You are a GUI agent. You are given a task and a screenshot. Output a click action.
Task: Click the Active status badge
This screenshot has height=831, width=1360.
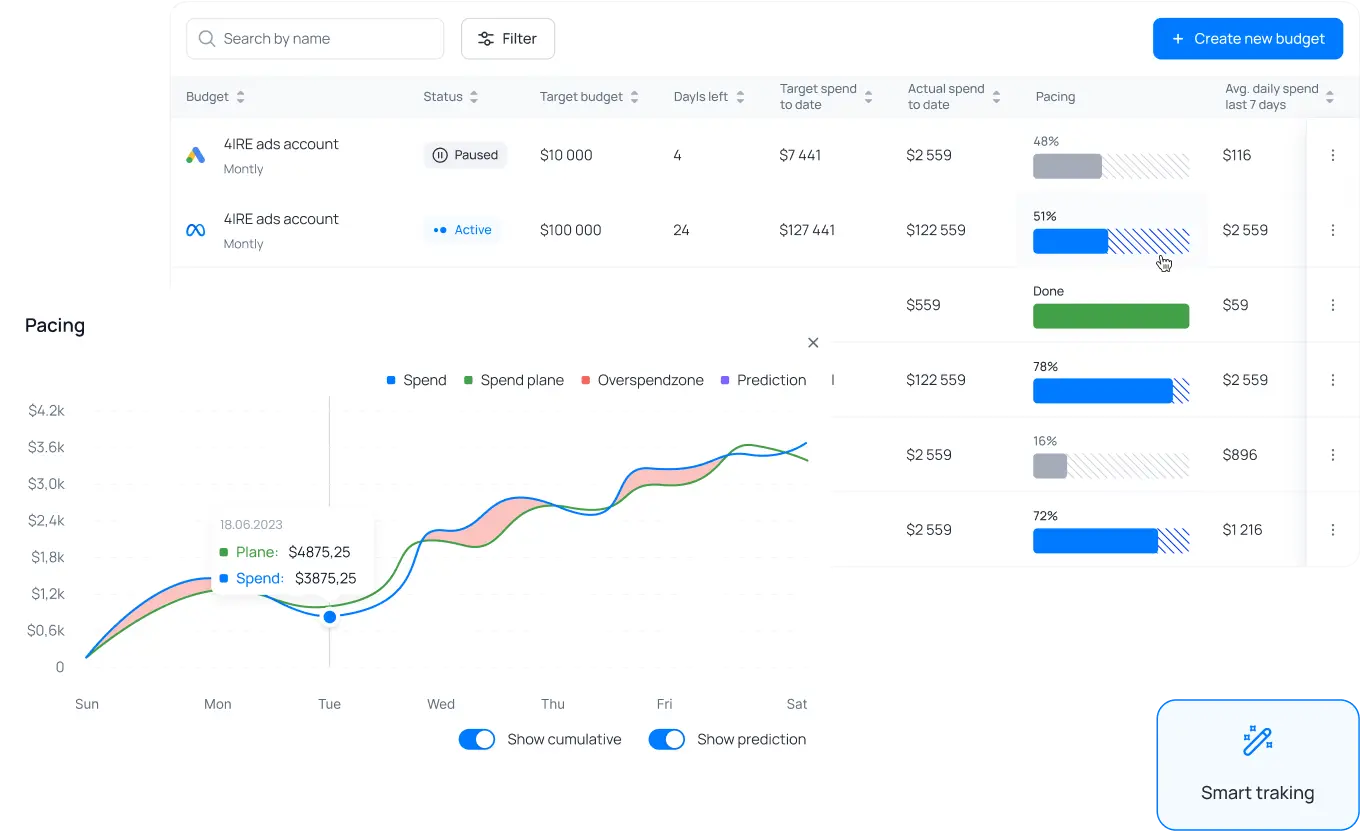[462, 230]
